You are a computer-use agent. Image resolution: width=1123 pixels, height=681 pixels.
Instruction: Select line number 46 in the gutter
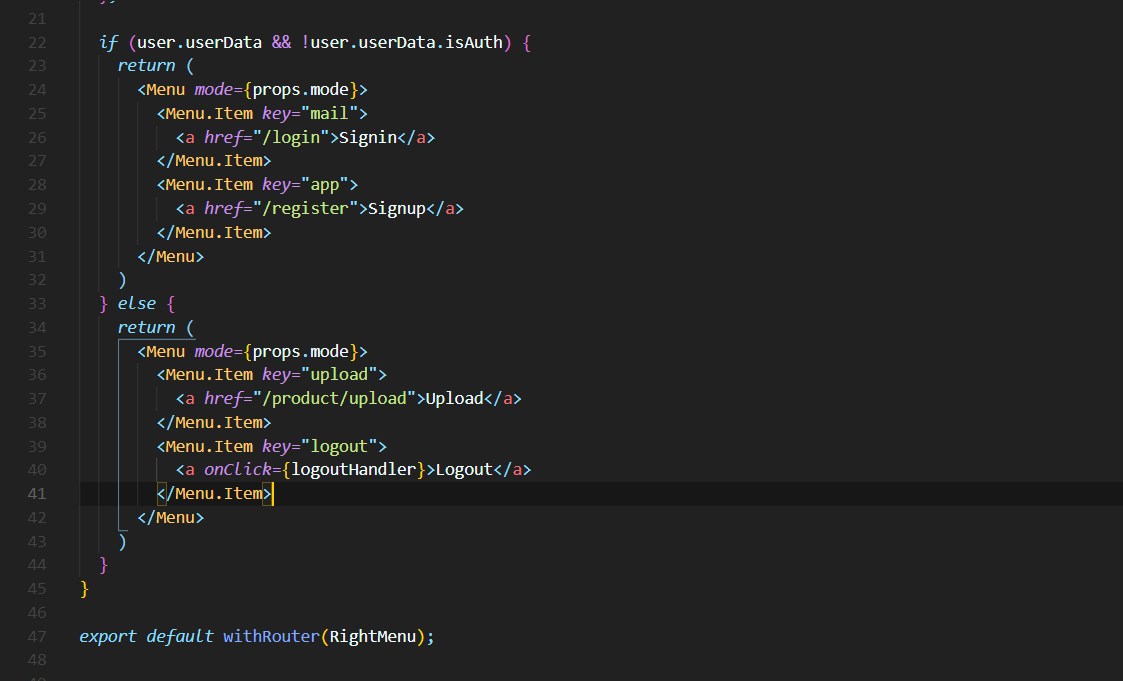pos(37,613)
